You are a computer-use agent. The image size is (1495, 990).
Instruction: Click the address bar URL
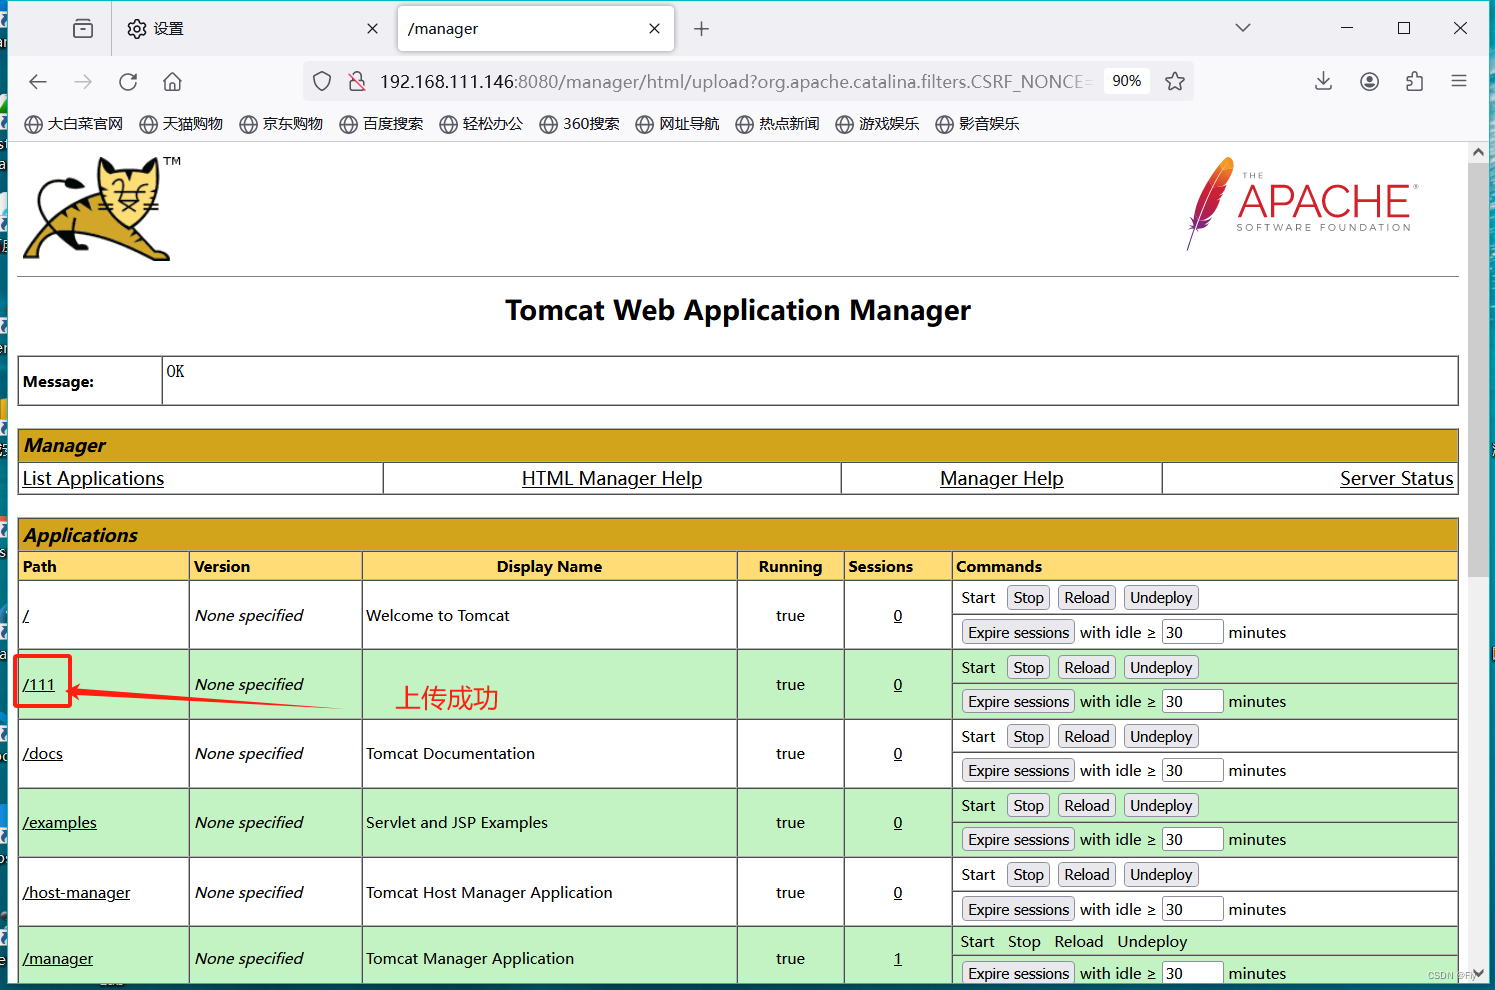(735, 82)
